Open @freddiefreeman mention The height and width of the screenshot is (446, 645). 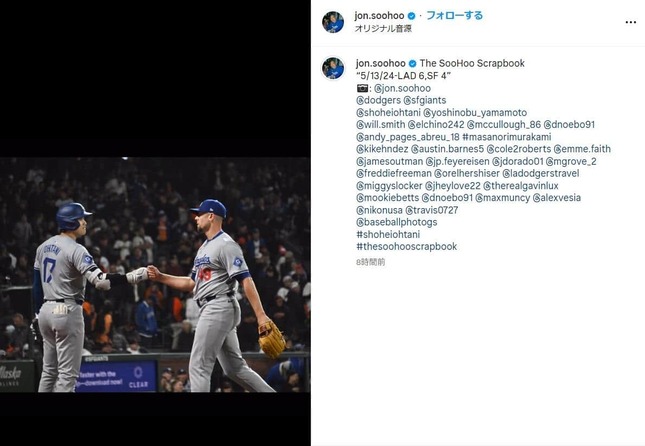point(394,174)
